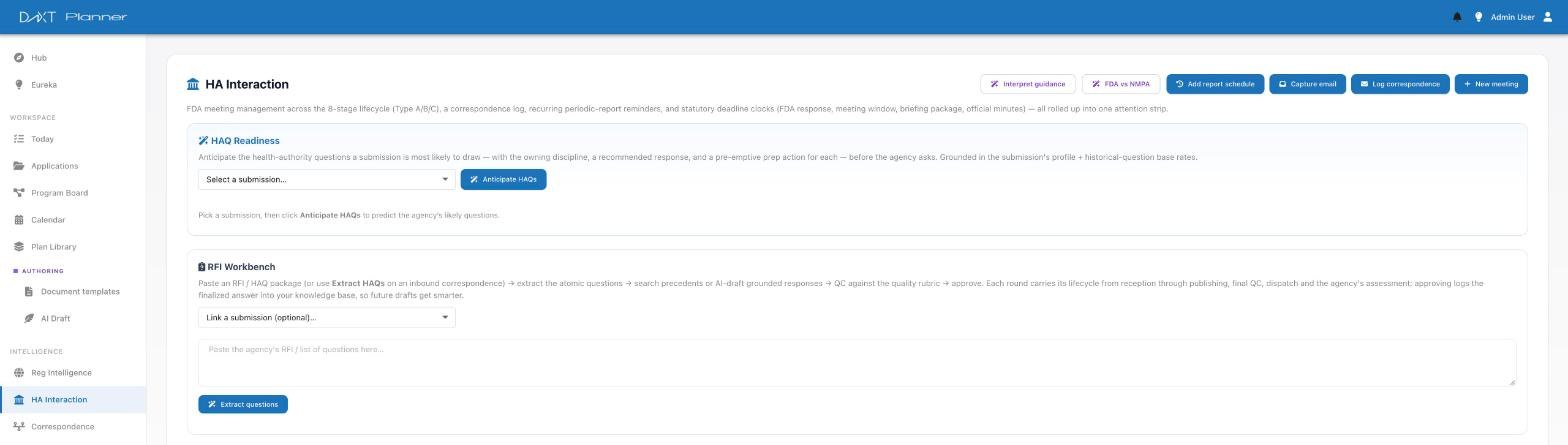Click the HA Interaction page title
This screenshot has width=1568, height=445.
click(x=247, y=85)
